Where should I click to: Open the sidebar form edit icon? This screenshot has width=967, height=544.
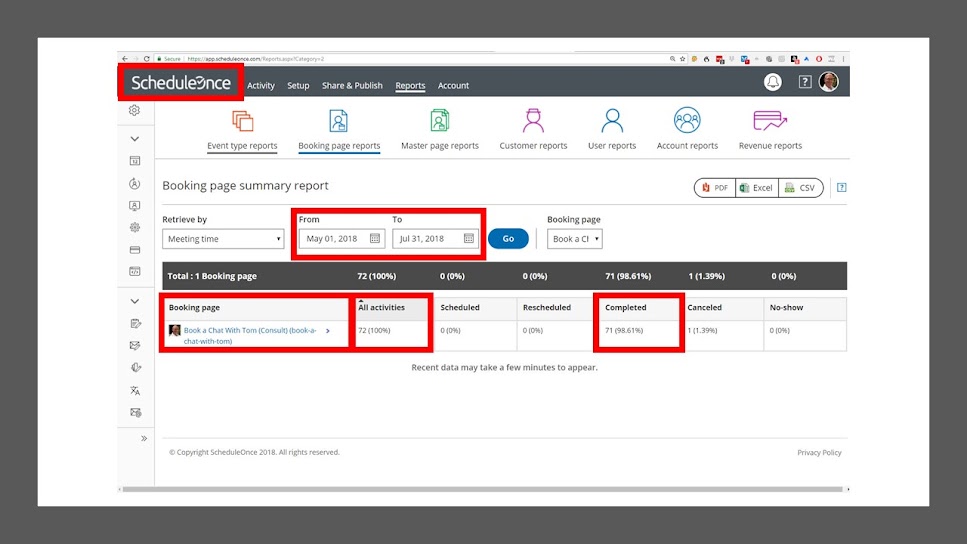136,324
